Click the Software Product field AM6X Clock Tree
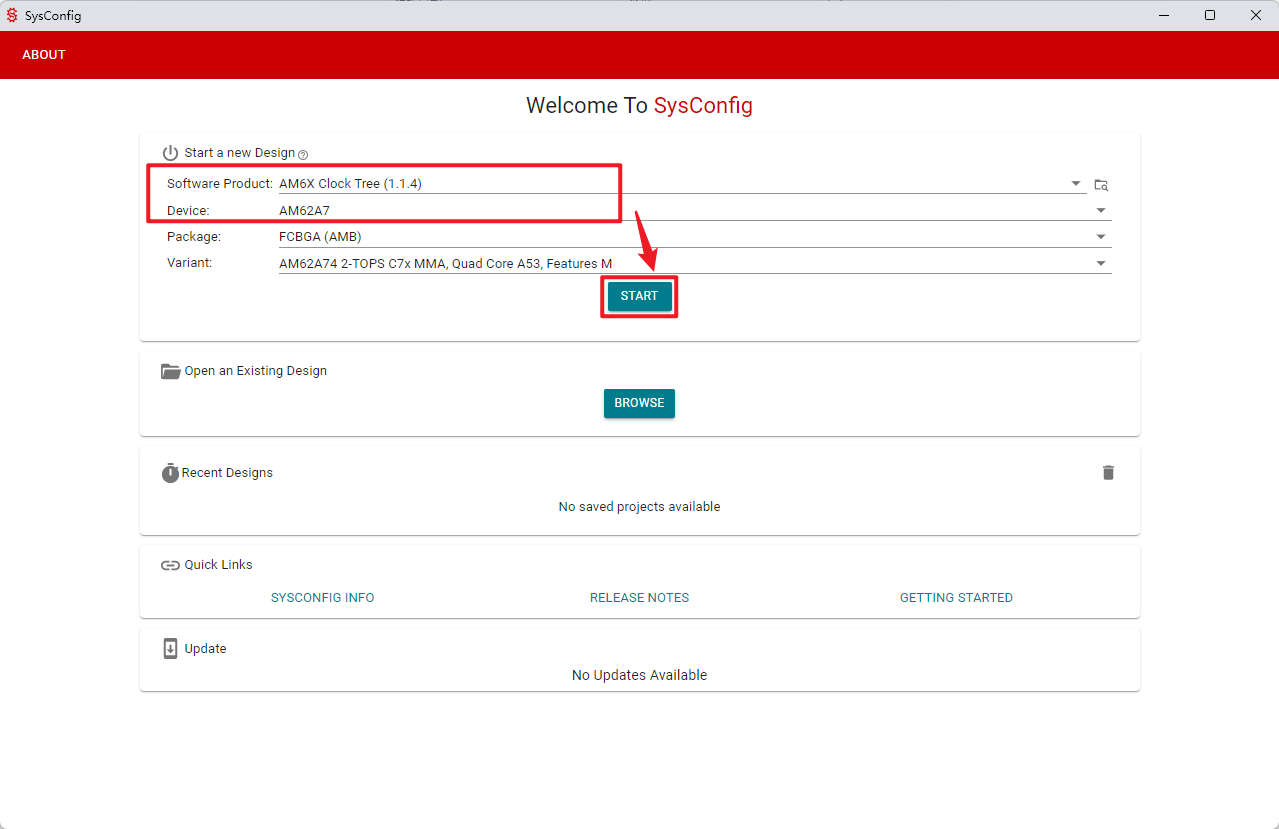This screenshot has height=829, width=1279. coord(682,183)
